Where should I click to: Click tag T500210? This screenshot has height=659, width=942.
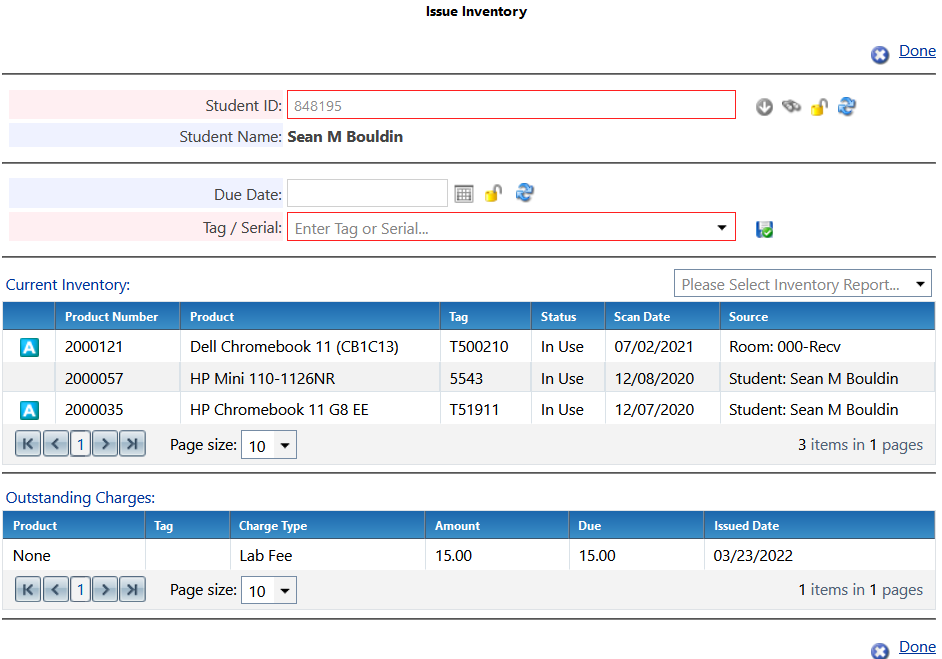(479, 347)
